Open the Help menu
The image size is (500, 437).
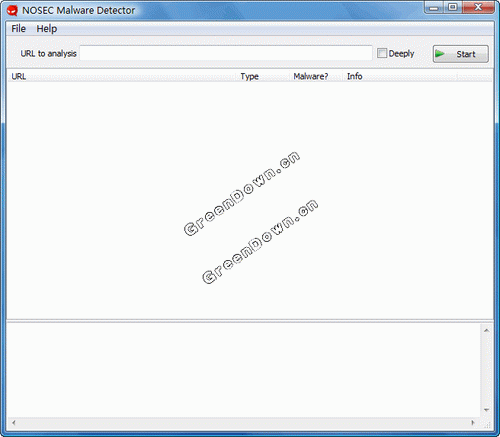(47, 29)
